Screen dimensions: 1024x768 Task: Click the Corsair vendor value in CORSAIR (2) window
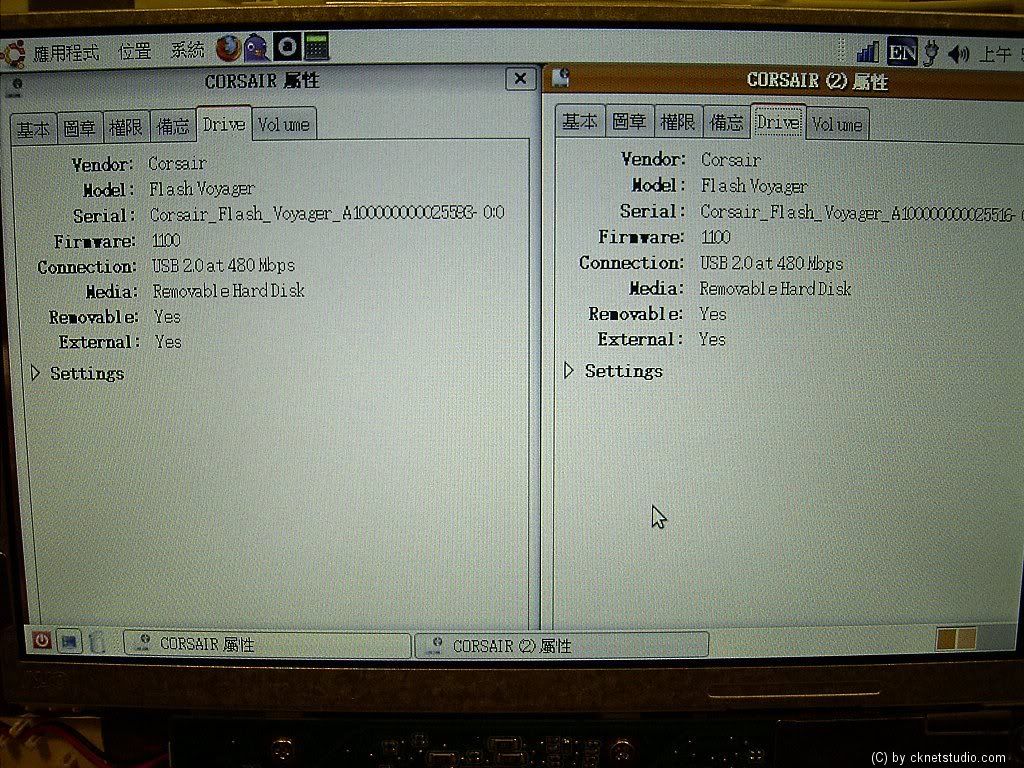(x=730, y=160)
